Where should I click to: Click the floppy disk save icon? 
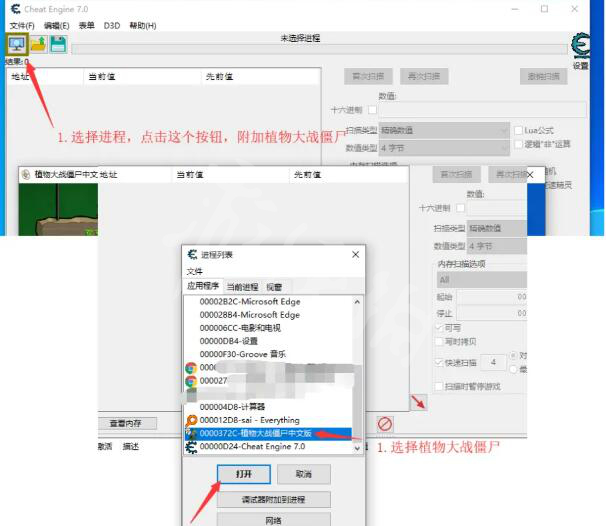coord(58,45)
